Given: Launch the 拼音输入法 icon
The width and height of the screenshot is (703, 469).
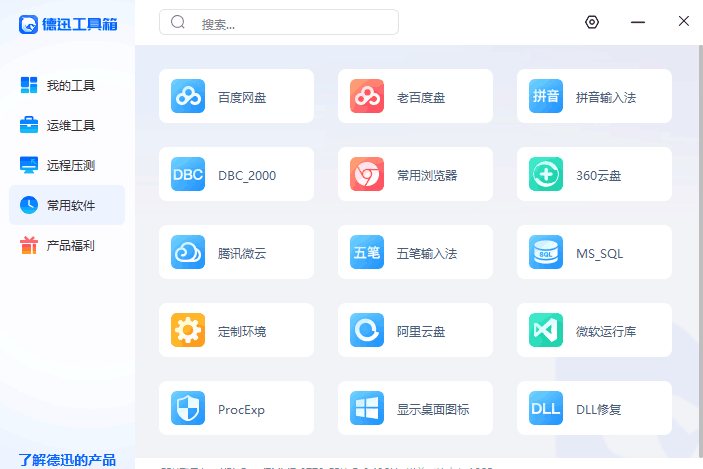Looking at the screenshot, I should (546, 97).
